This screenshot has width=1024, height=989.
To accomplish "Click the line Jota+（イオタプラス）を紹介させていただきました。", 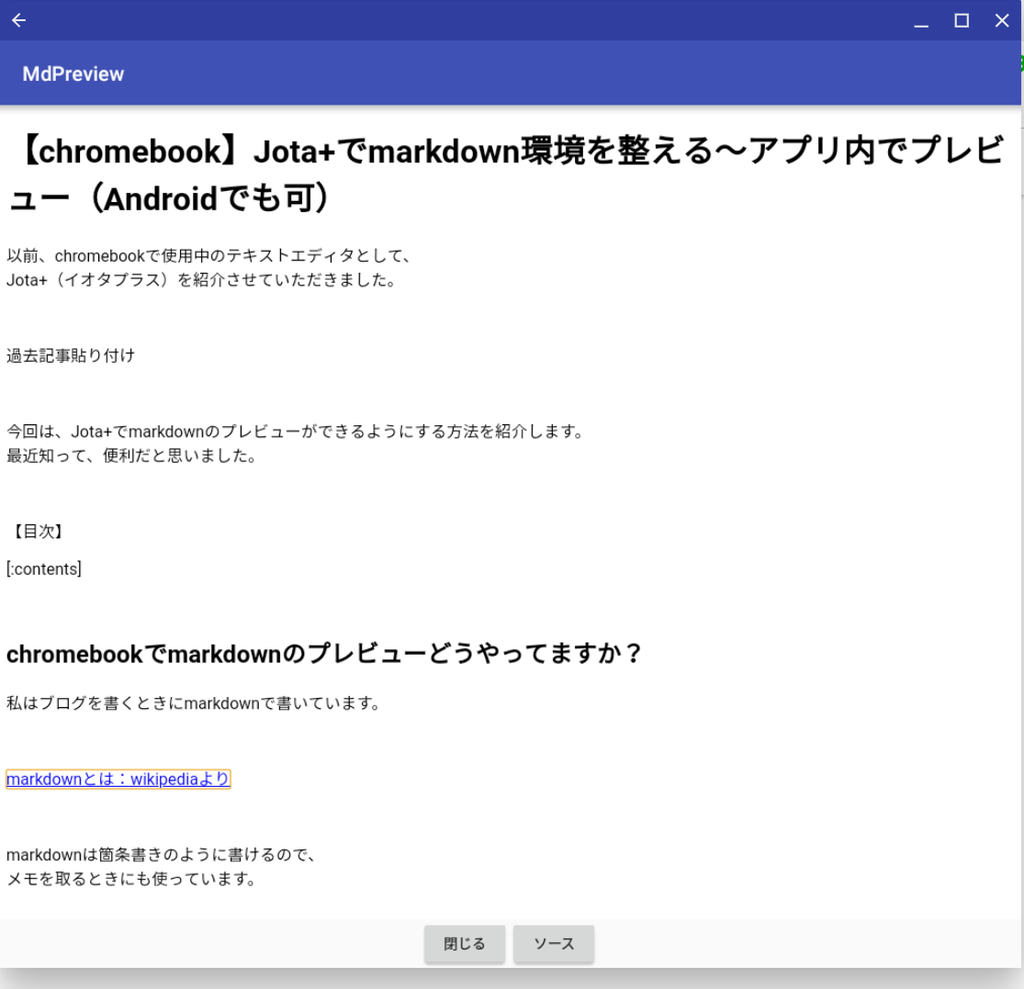I will [x=202, y=280].
